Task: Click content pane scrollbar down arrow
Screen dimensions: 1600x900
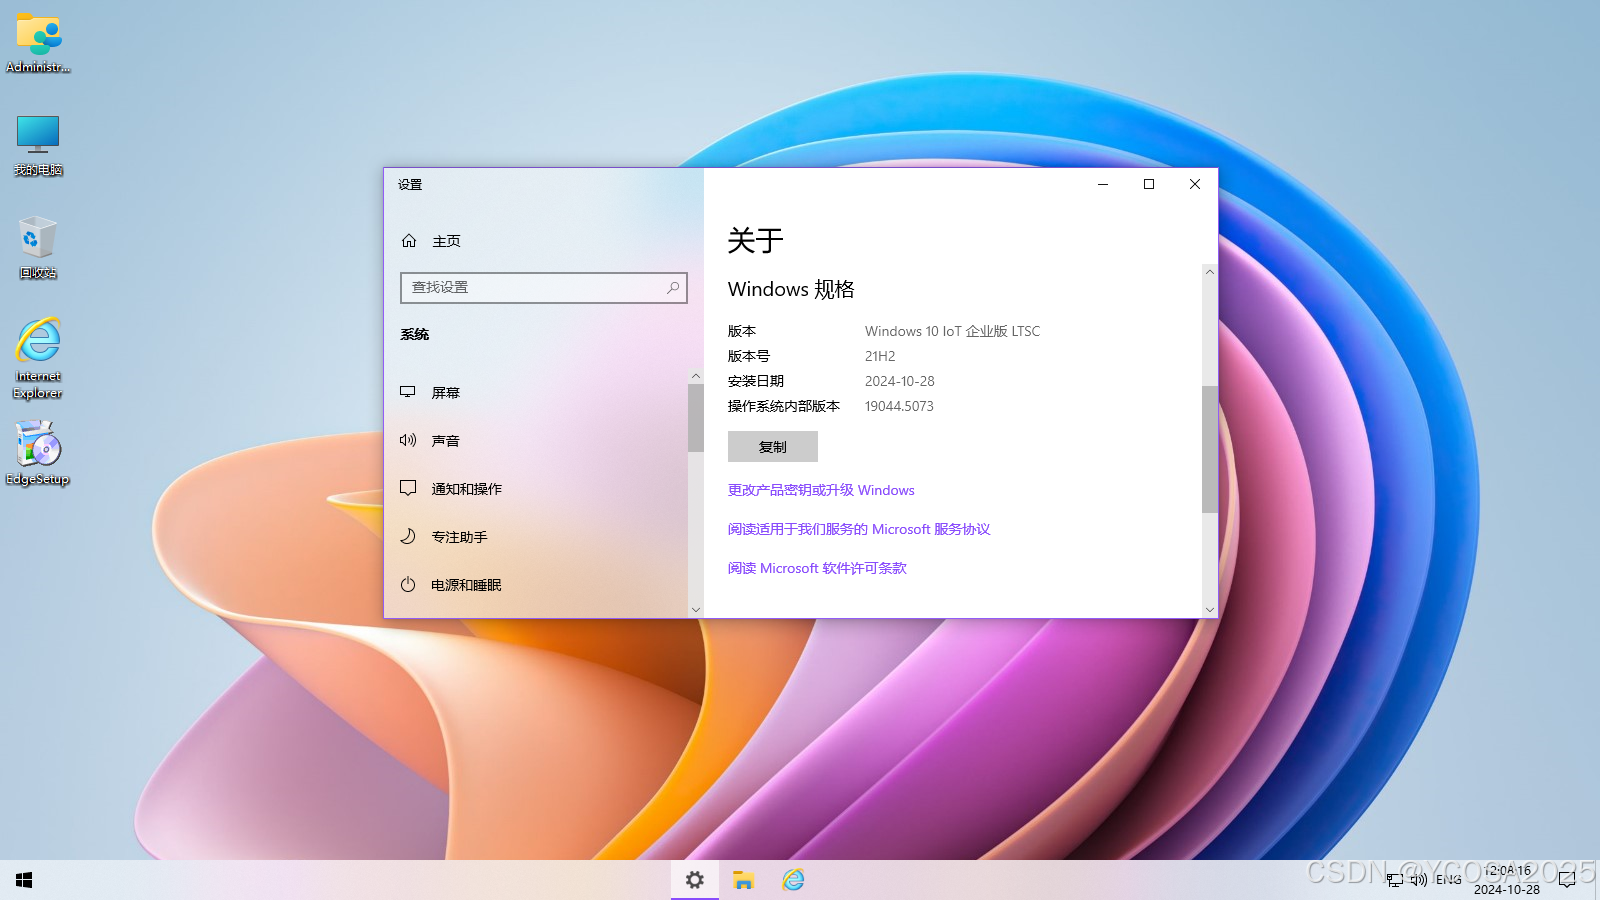Action: click(x=1210, y=609)
